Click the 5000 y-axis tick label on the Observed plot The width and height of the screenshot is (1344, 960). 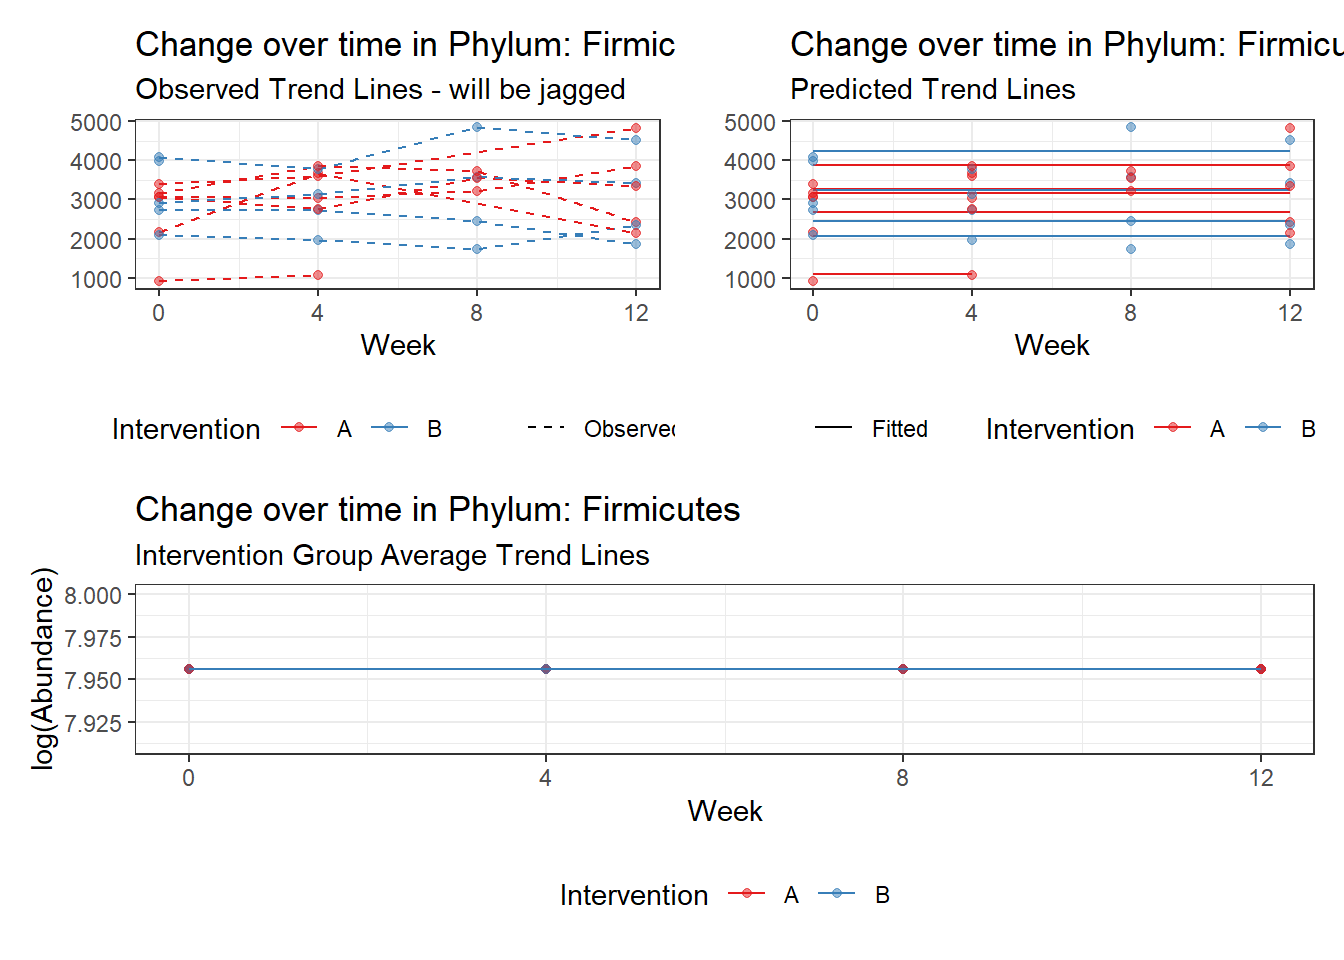[x=95, y=123]
